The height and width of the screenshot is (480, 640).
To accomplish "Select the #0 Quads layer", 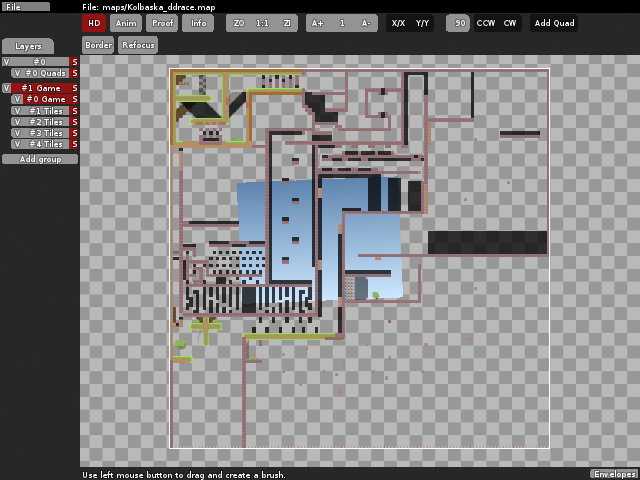I will tap(45, 73).
